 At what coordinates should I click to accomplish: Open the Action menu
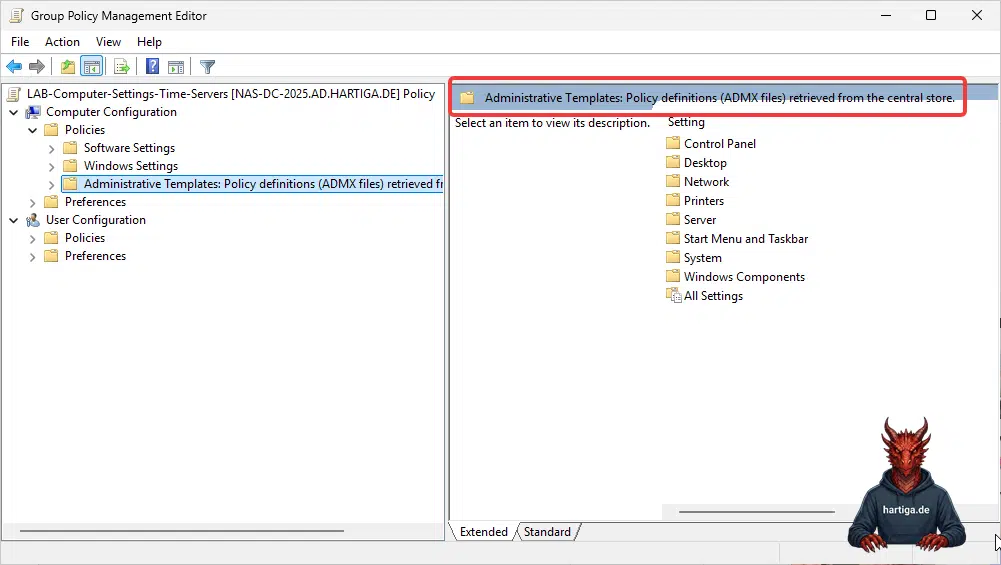[x=62, y=41]
